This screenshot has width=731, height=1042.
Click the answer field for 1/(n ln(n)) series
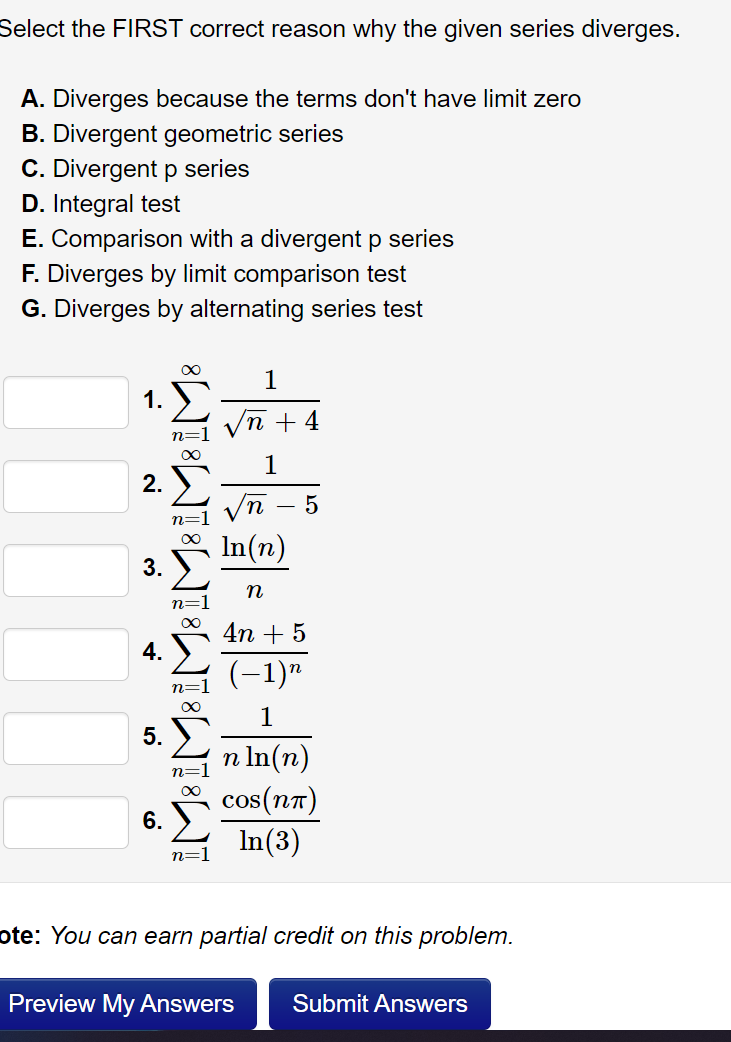coord(66,738)
